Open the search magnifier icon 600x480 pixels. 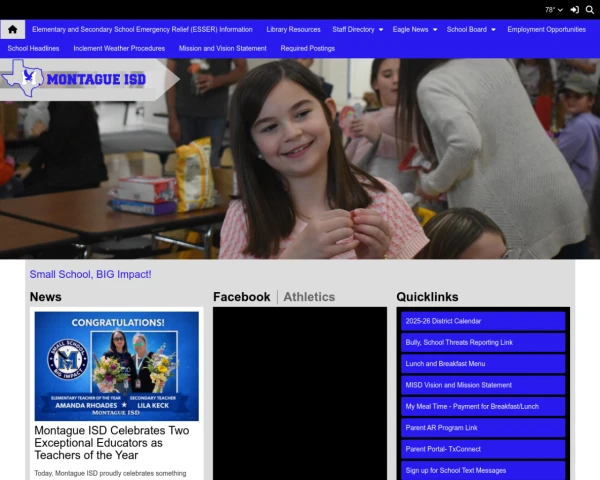(x=590, y=10)
